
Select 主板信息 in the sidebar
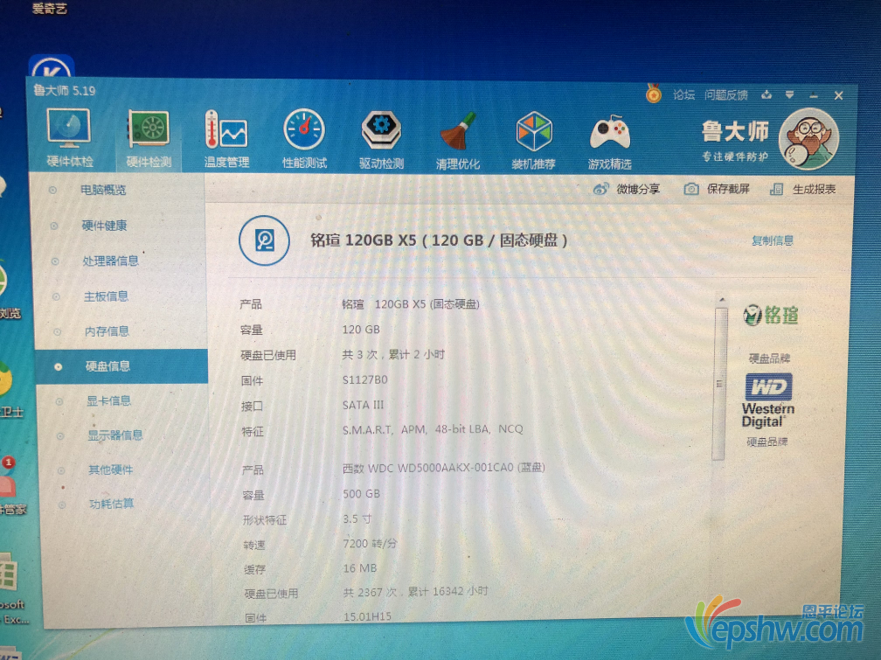[106, 297]
